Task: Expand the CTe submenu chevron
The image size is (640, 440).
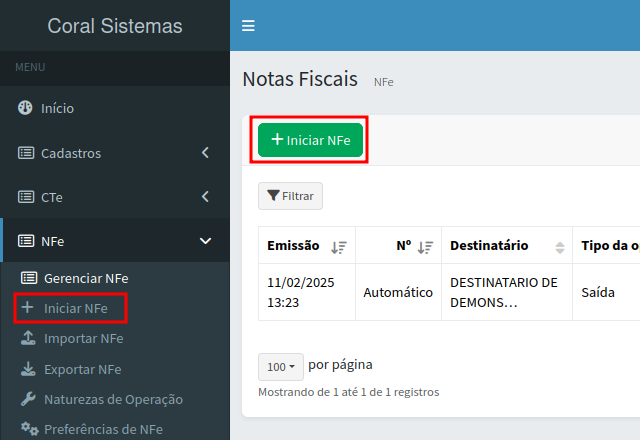Action: (205, 197)
